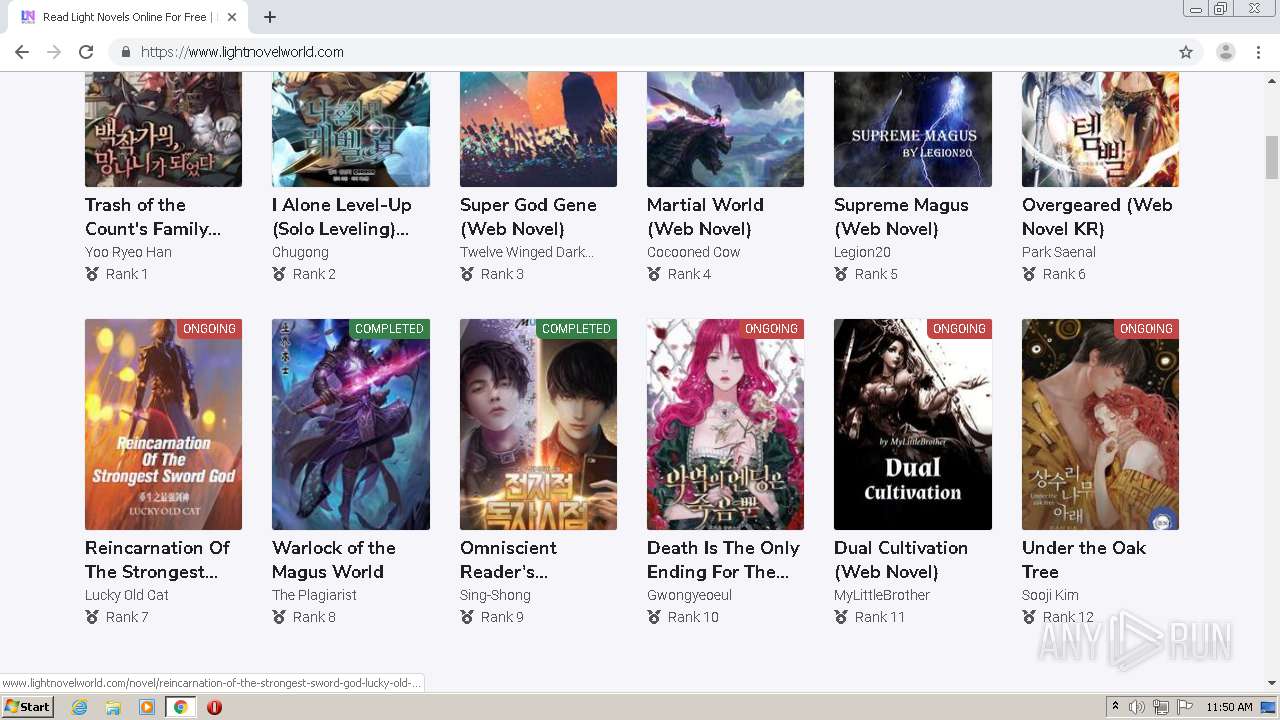Click author name Chugong
Viewport: 1280px width, 720px height.
(300, 252)
